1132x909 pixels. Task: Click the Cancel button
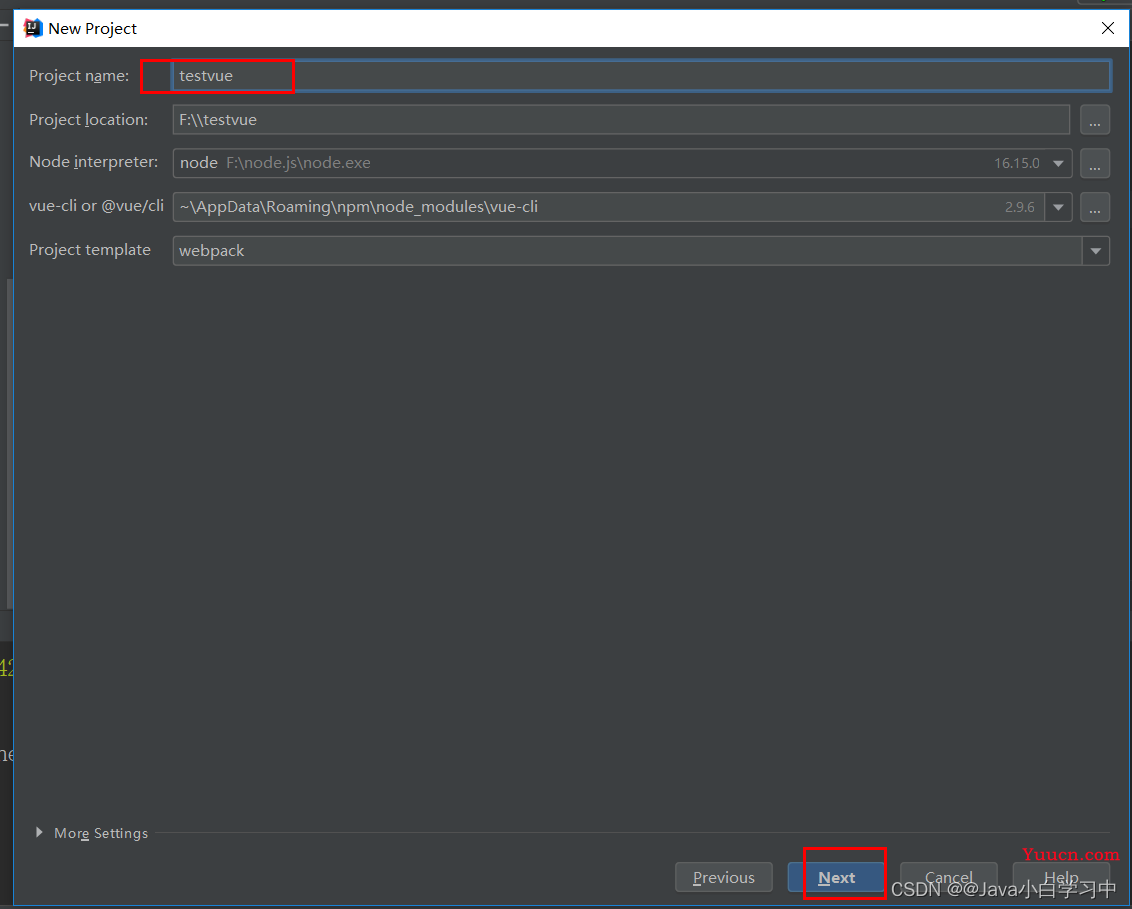coord(949,877)
